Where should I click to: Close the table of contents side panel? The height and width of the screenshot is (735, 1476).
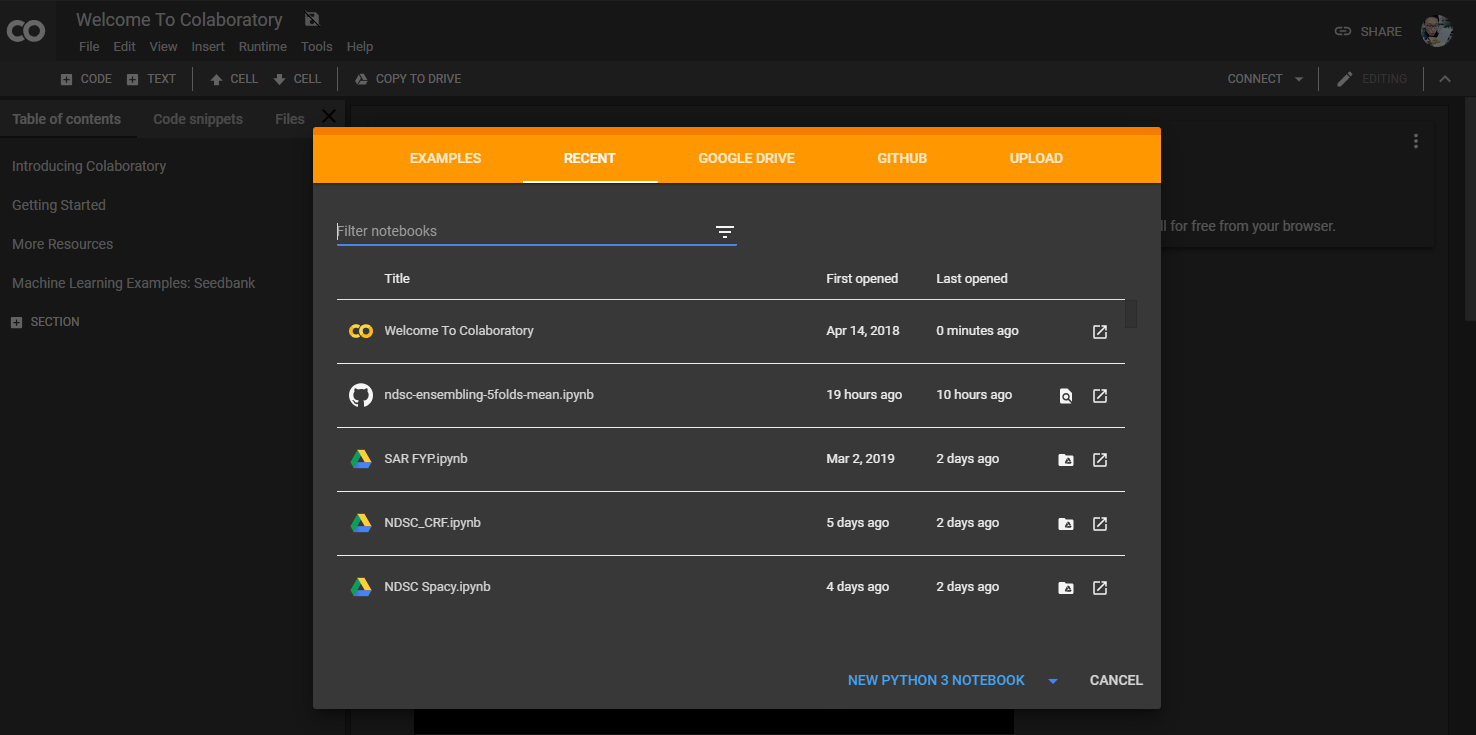click(329, 116)
